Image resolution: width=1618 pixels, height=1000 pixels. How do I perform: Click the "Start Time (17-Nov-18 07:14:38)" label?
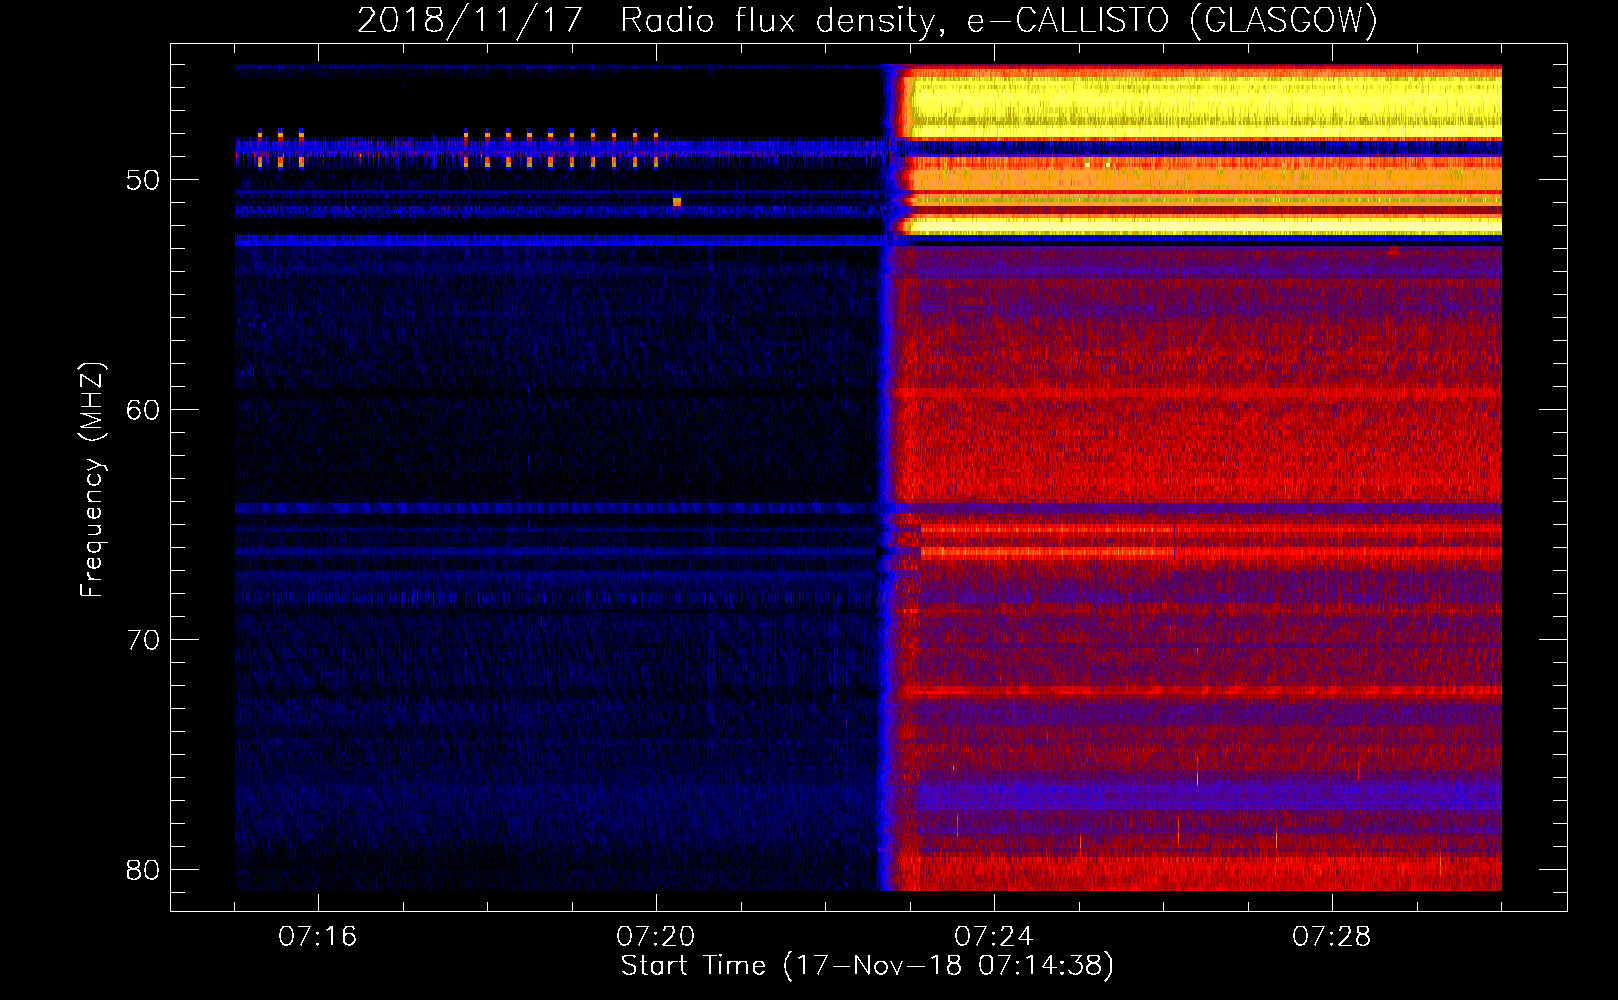point(867,966)
